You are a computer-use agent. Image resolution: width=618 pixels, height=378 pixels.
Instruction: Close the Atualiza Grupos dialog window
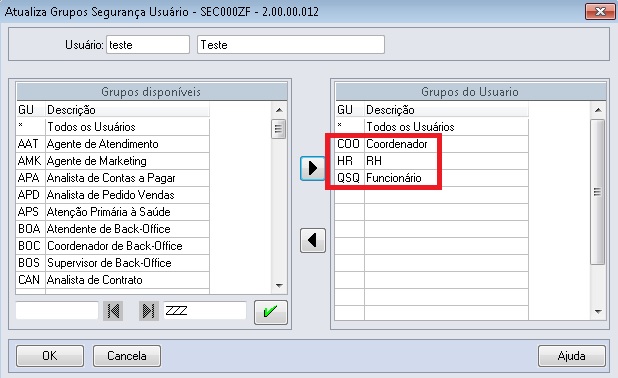point(600,11)
